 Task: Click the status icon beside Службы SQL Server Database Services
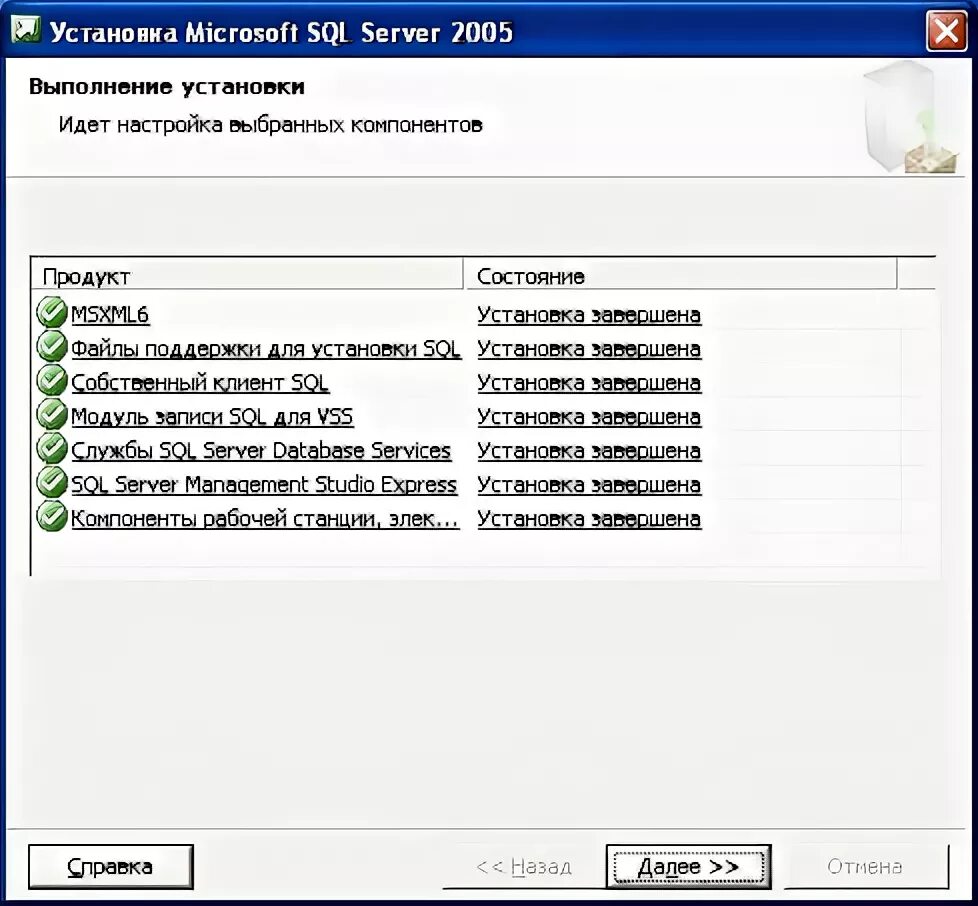click(52, 448)
